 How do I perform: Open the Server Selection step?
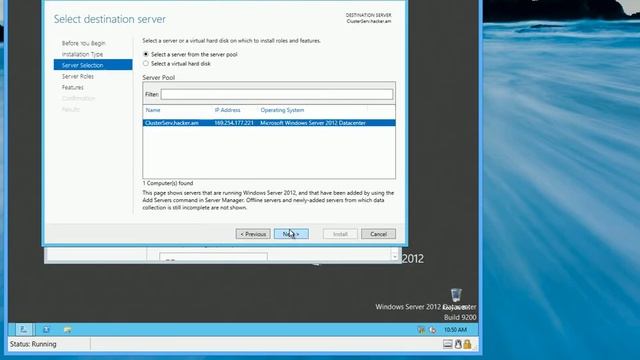93,65
